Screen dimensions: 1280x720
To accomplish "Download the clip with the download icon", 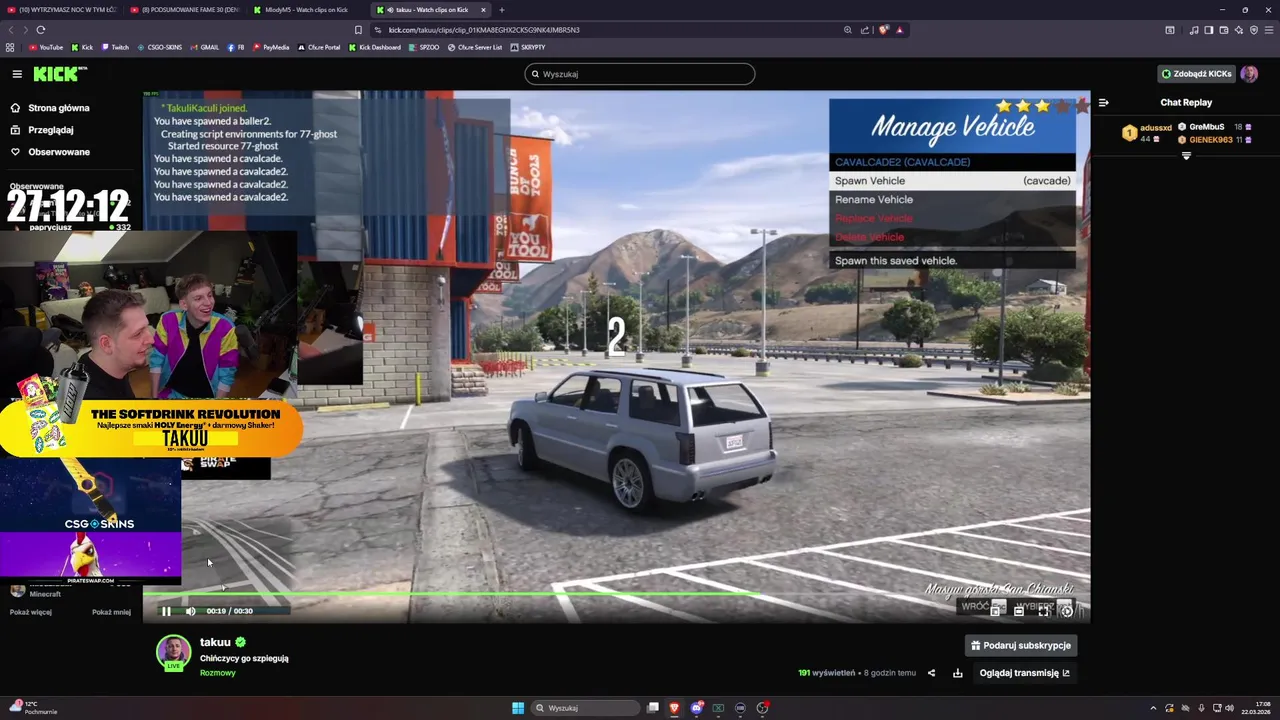I will click(x=957, y=673).
